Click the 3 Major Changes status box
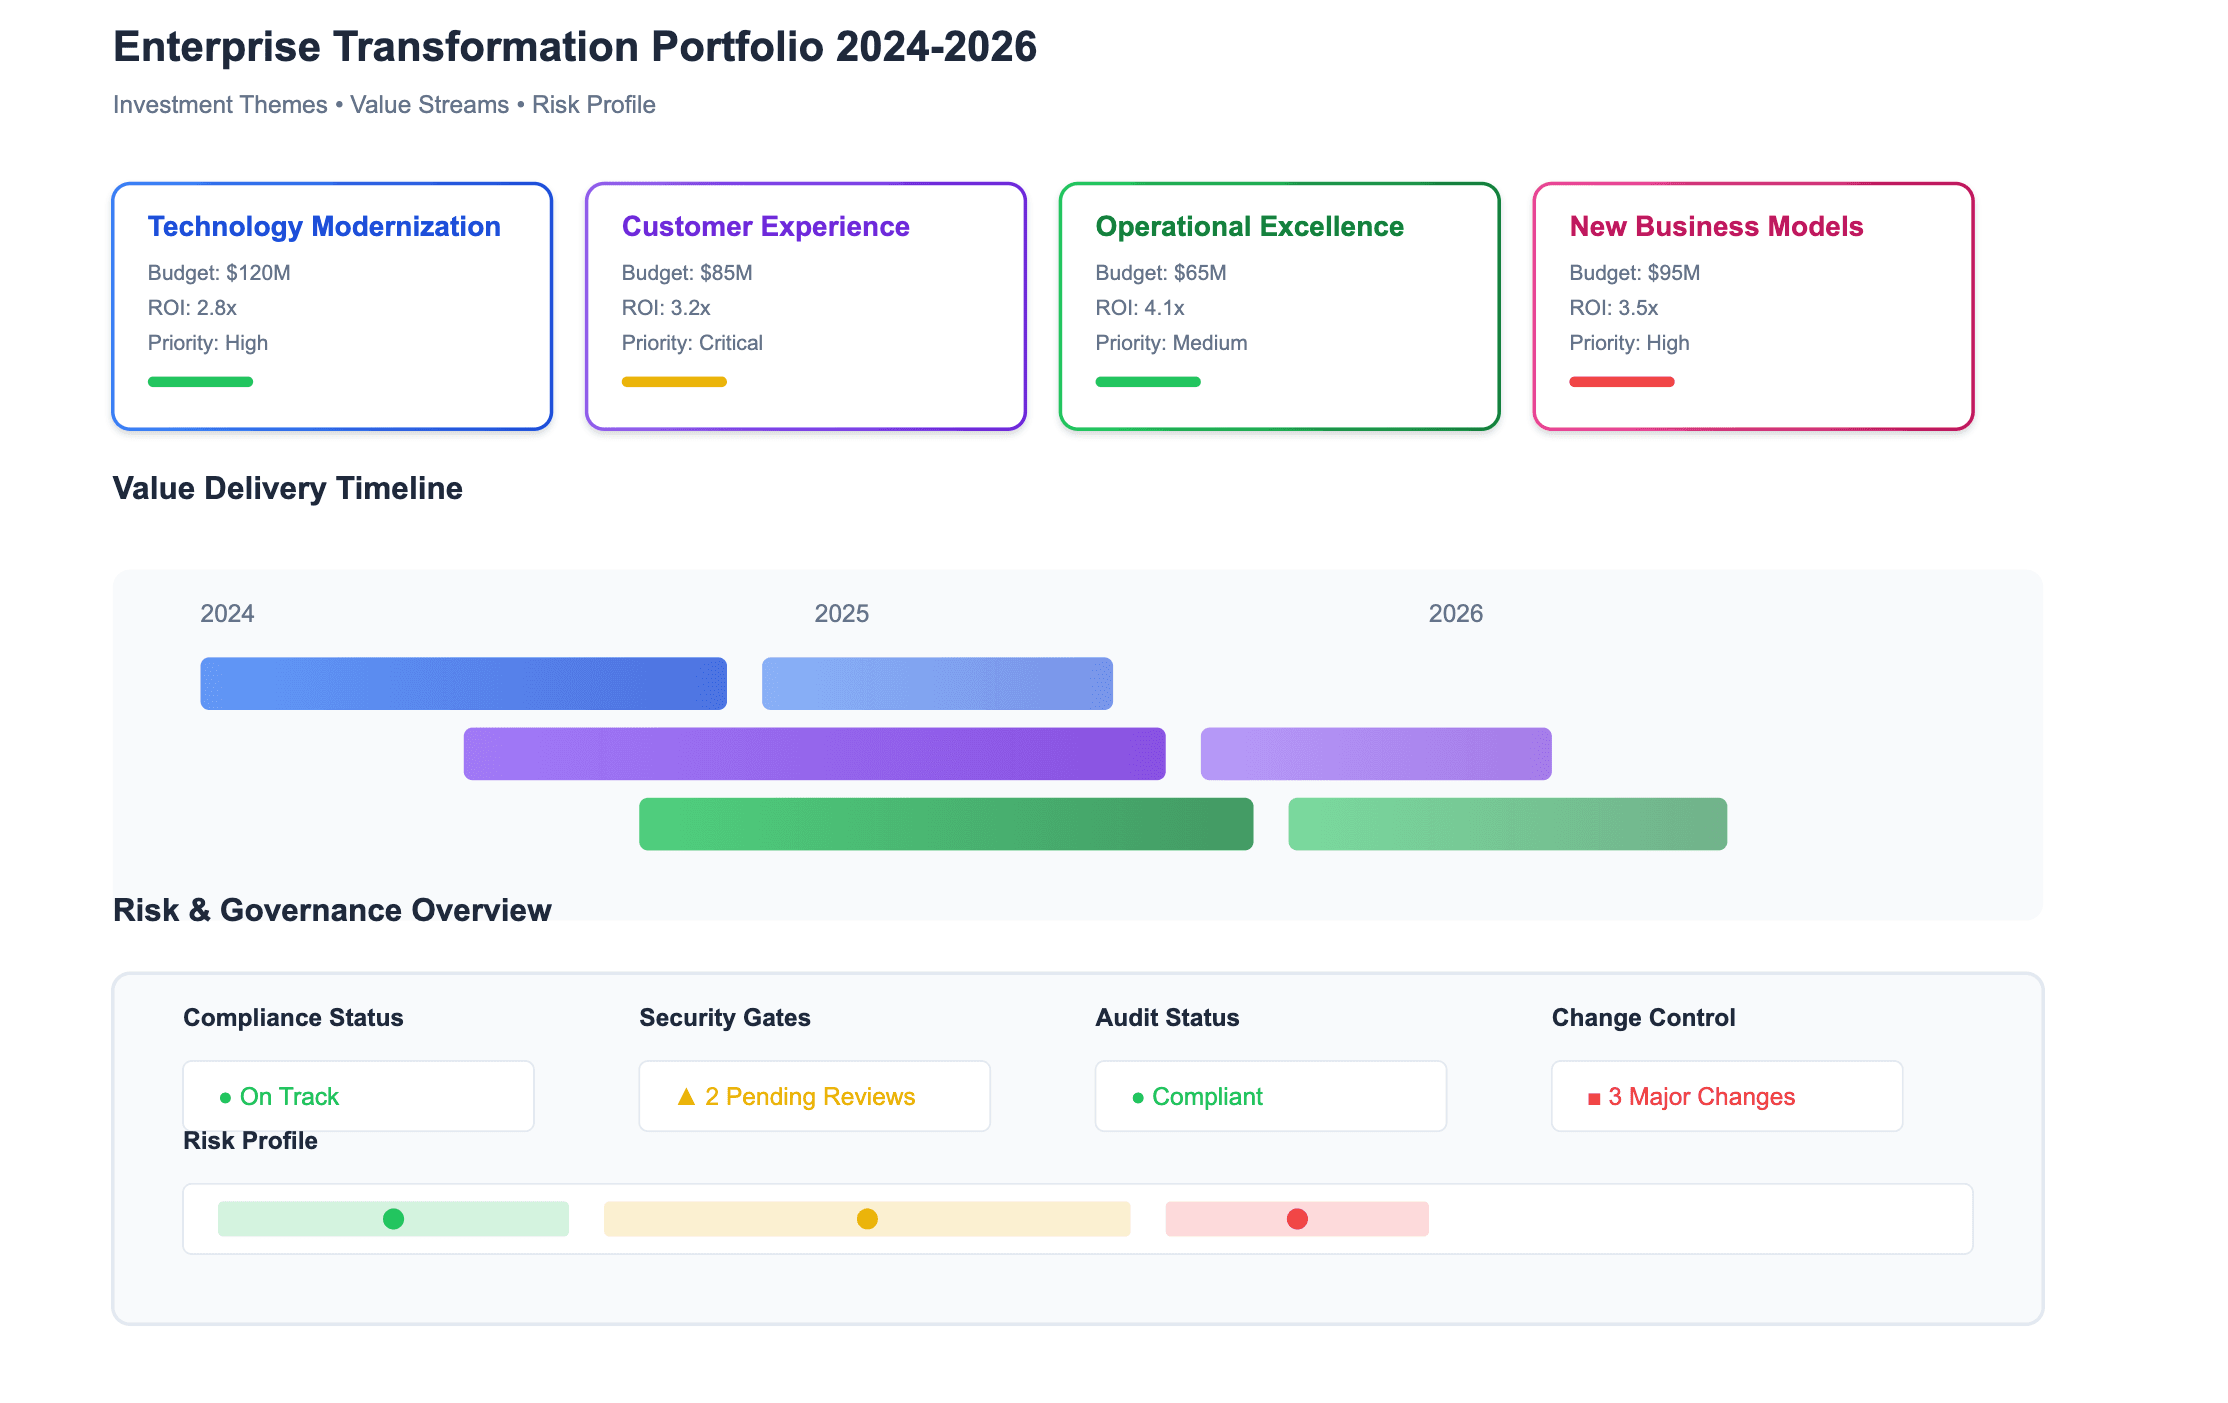This screenshot has height=1403, width=2228. [x=1726, y=1096]
